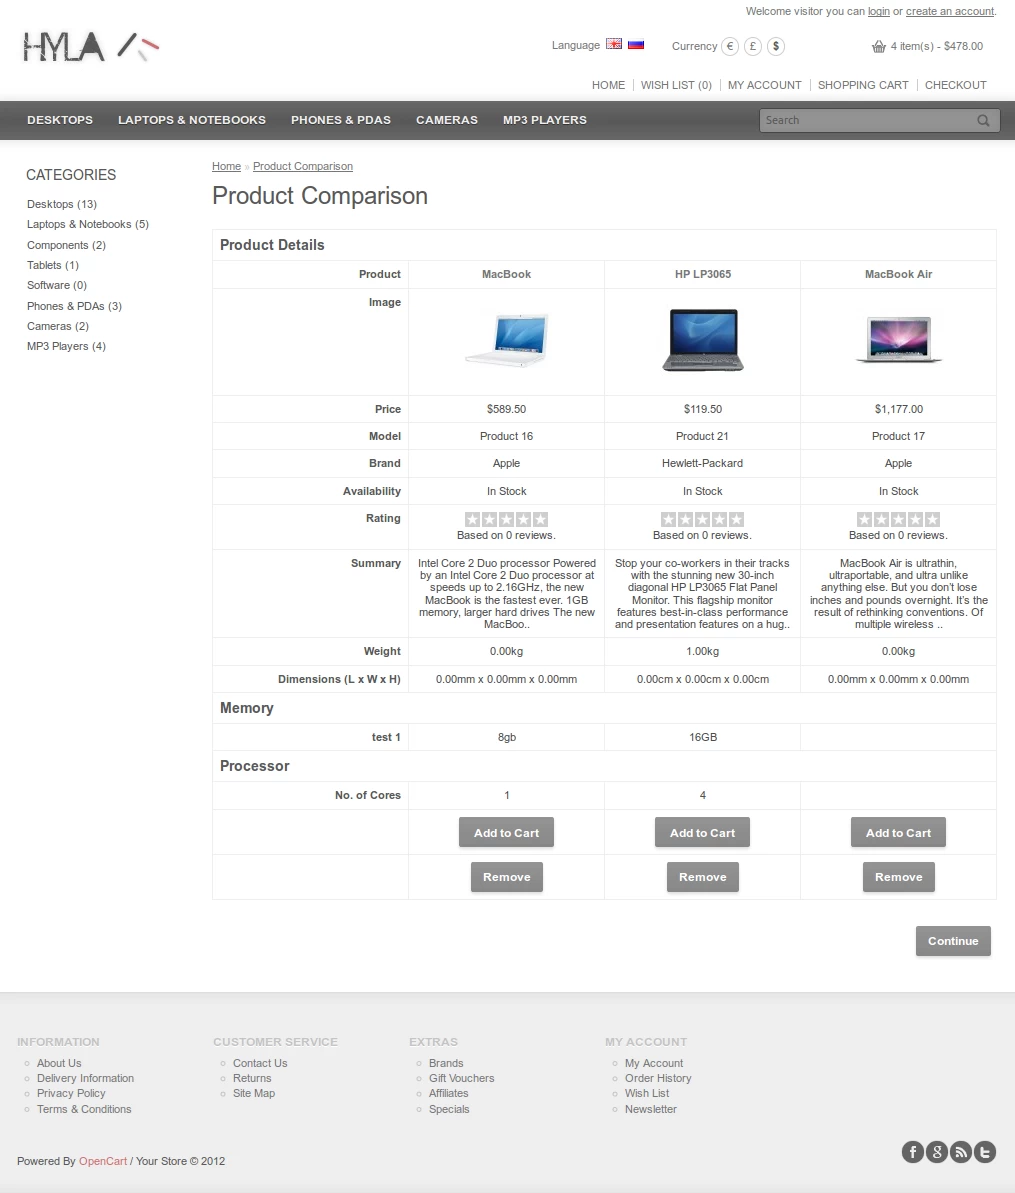Select Euro currency symbol
This screenshot has width=1015, height=1193.
tap(730, 46)
